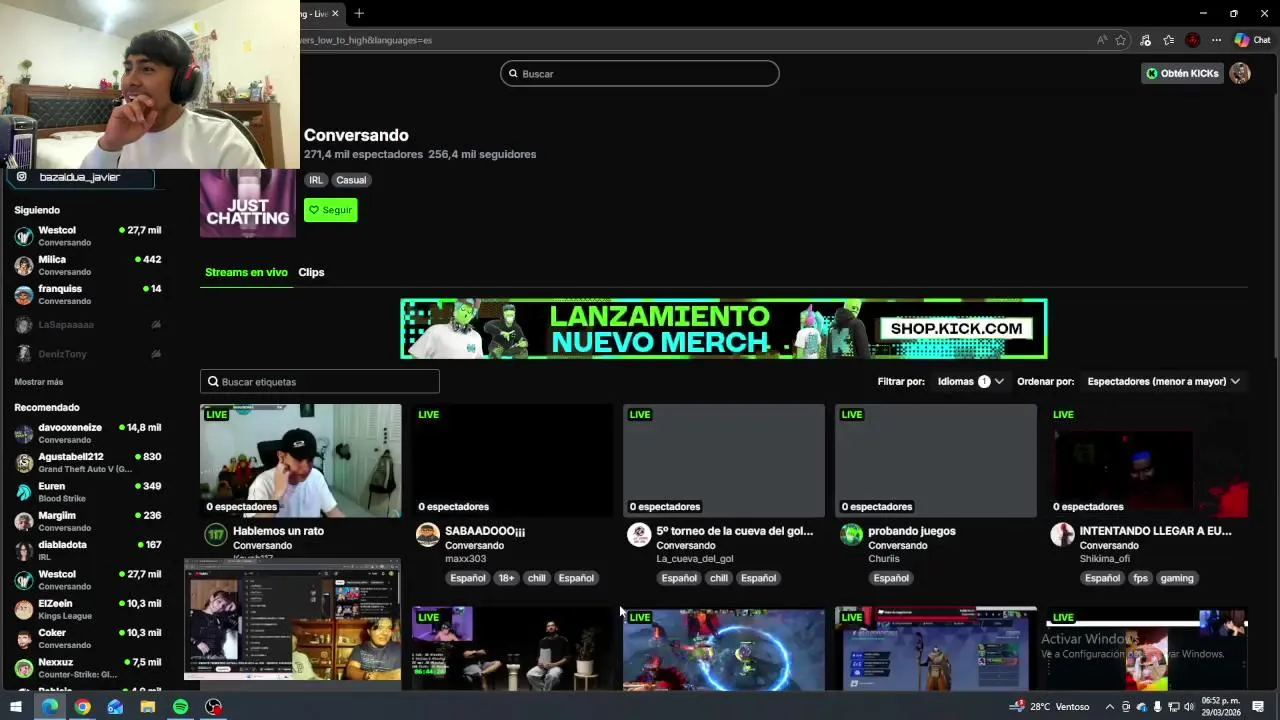1280x720 pixels.
Task: Select the fps tag on Shikima_ofi stream
Action: pos(1140,578)
